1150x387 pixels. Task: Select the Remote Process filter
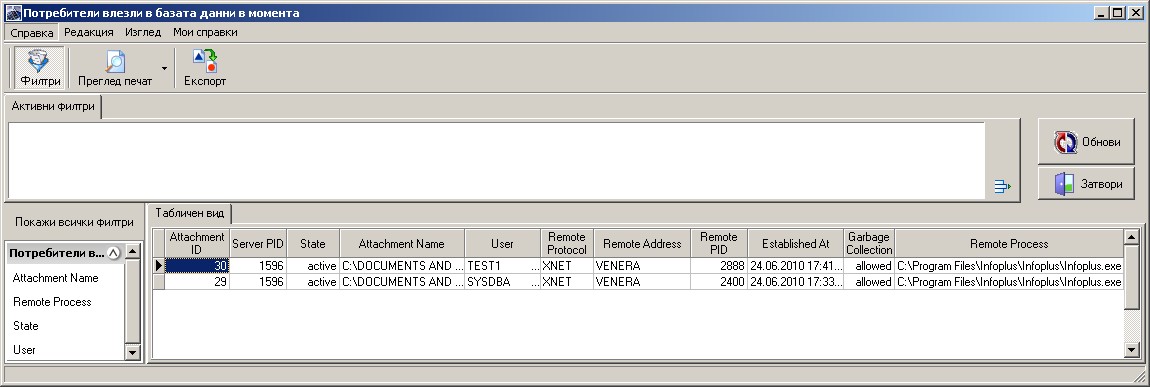point(52,302)
